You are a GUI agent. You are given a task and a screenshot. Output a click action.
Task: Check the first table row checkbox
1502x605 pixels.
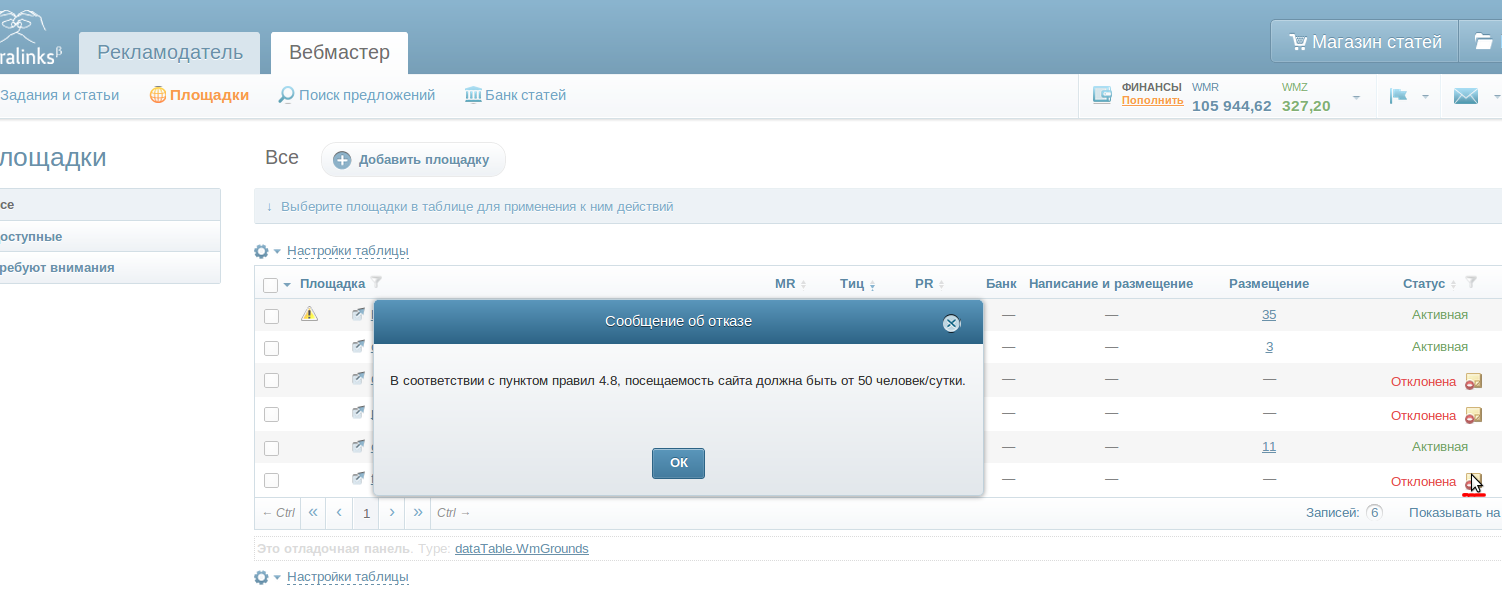coord(271,316)
